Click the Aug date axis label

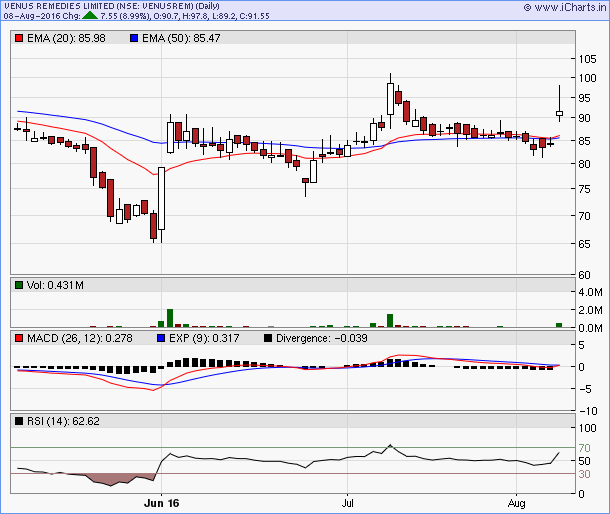coord(517,503)
